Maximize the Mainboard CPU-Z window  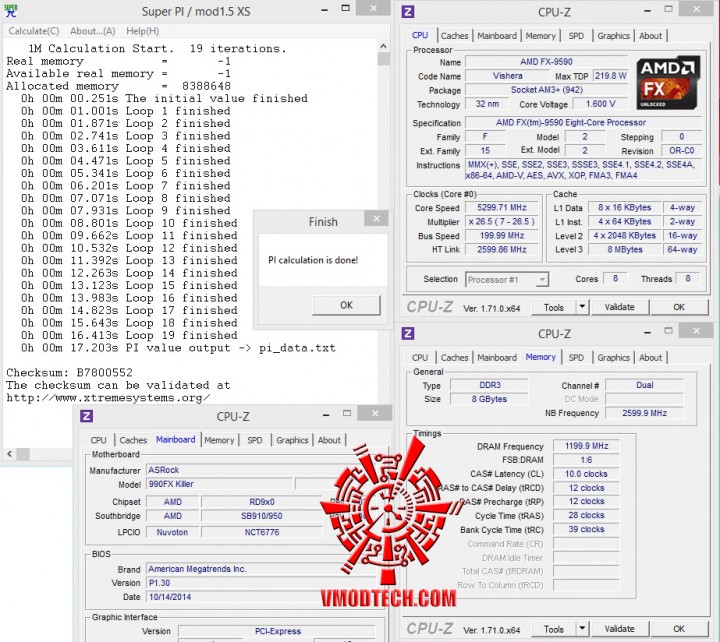pos(347,413)
